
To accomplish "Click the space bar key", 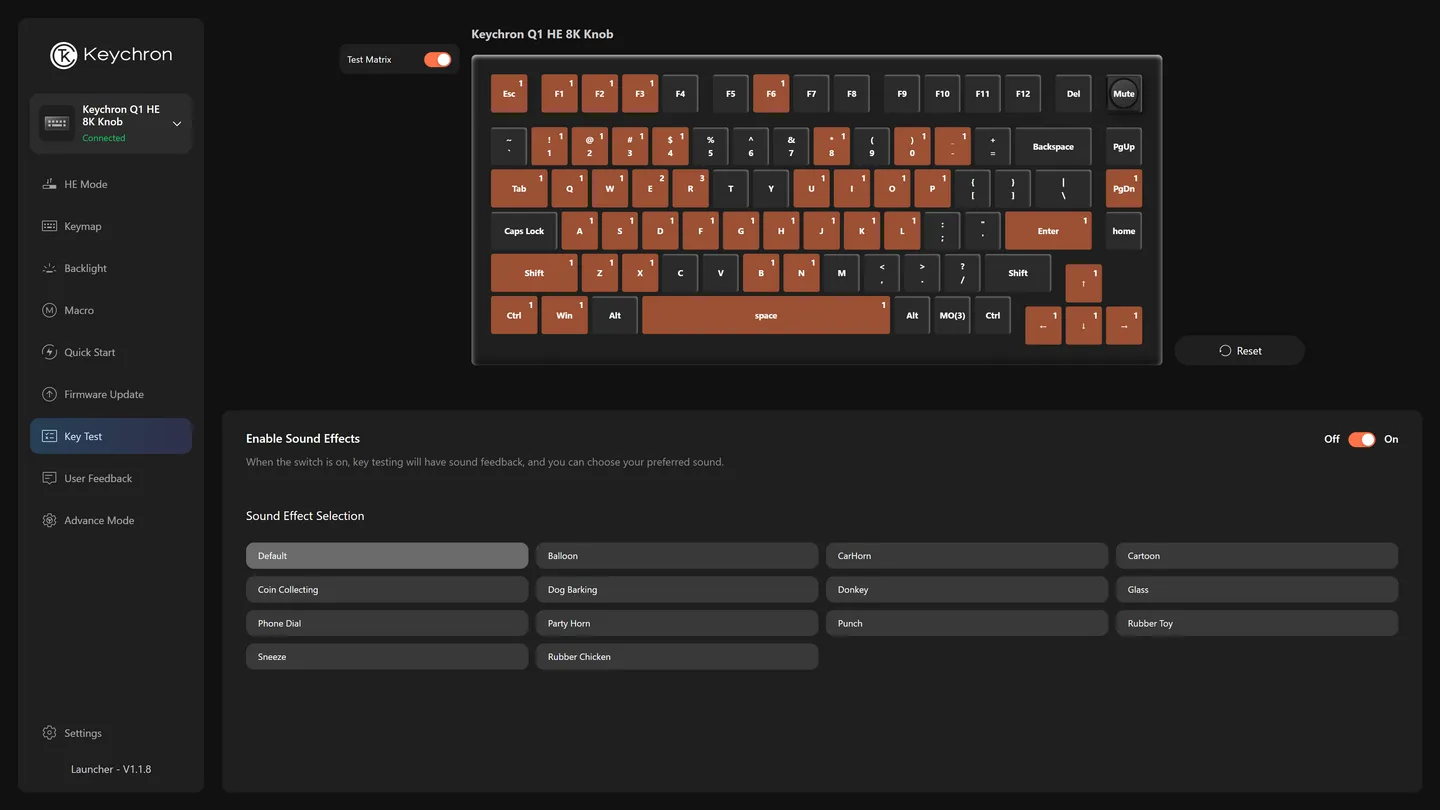I will (766, 315).
